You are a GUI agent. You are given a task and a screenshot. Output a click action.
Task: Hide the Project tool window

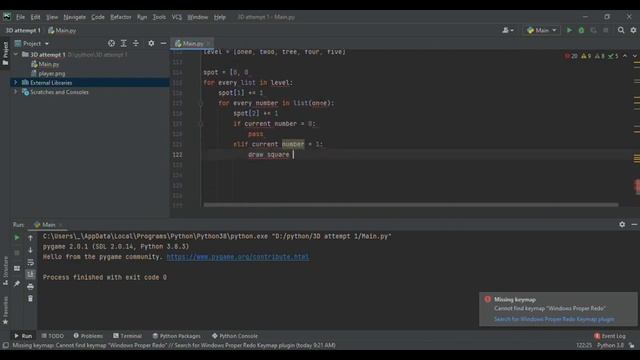(x=163, y=43)
